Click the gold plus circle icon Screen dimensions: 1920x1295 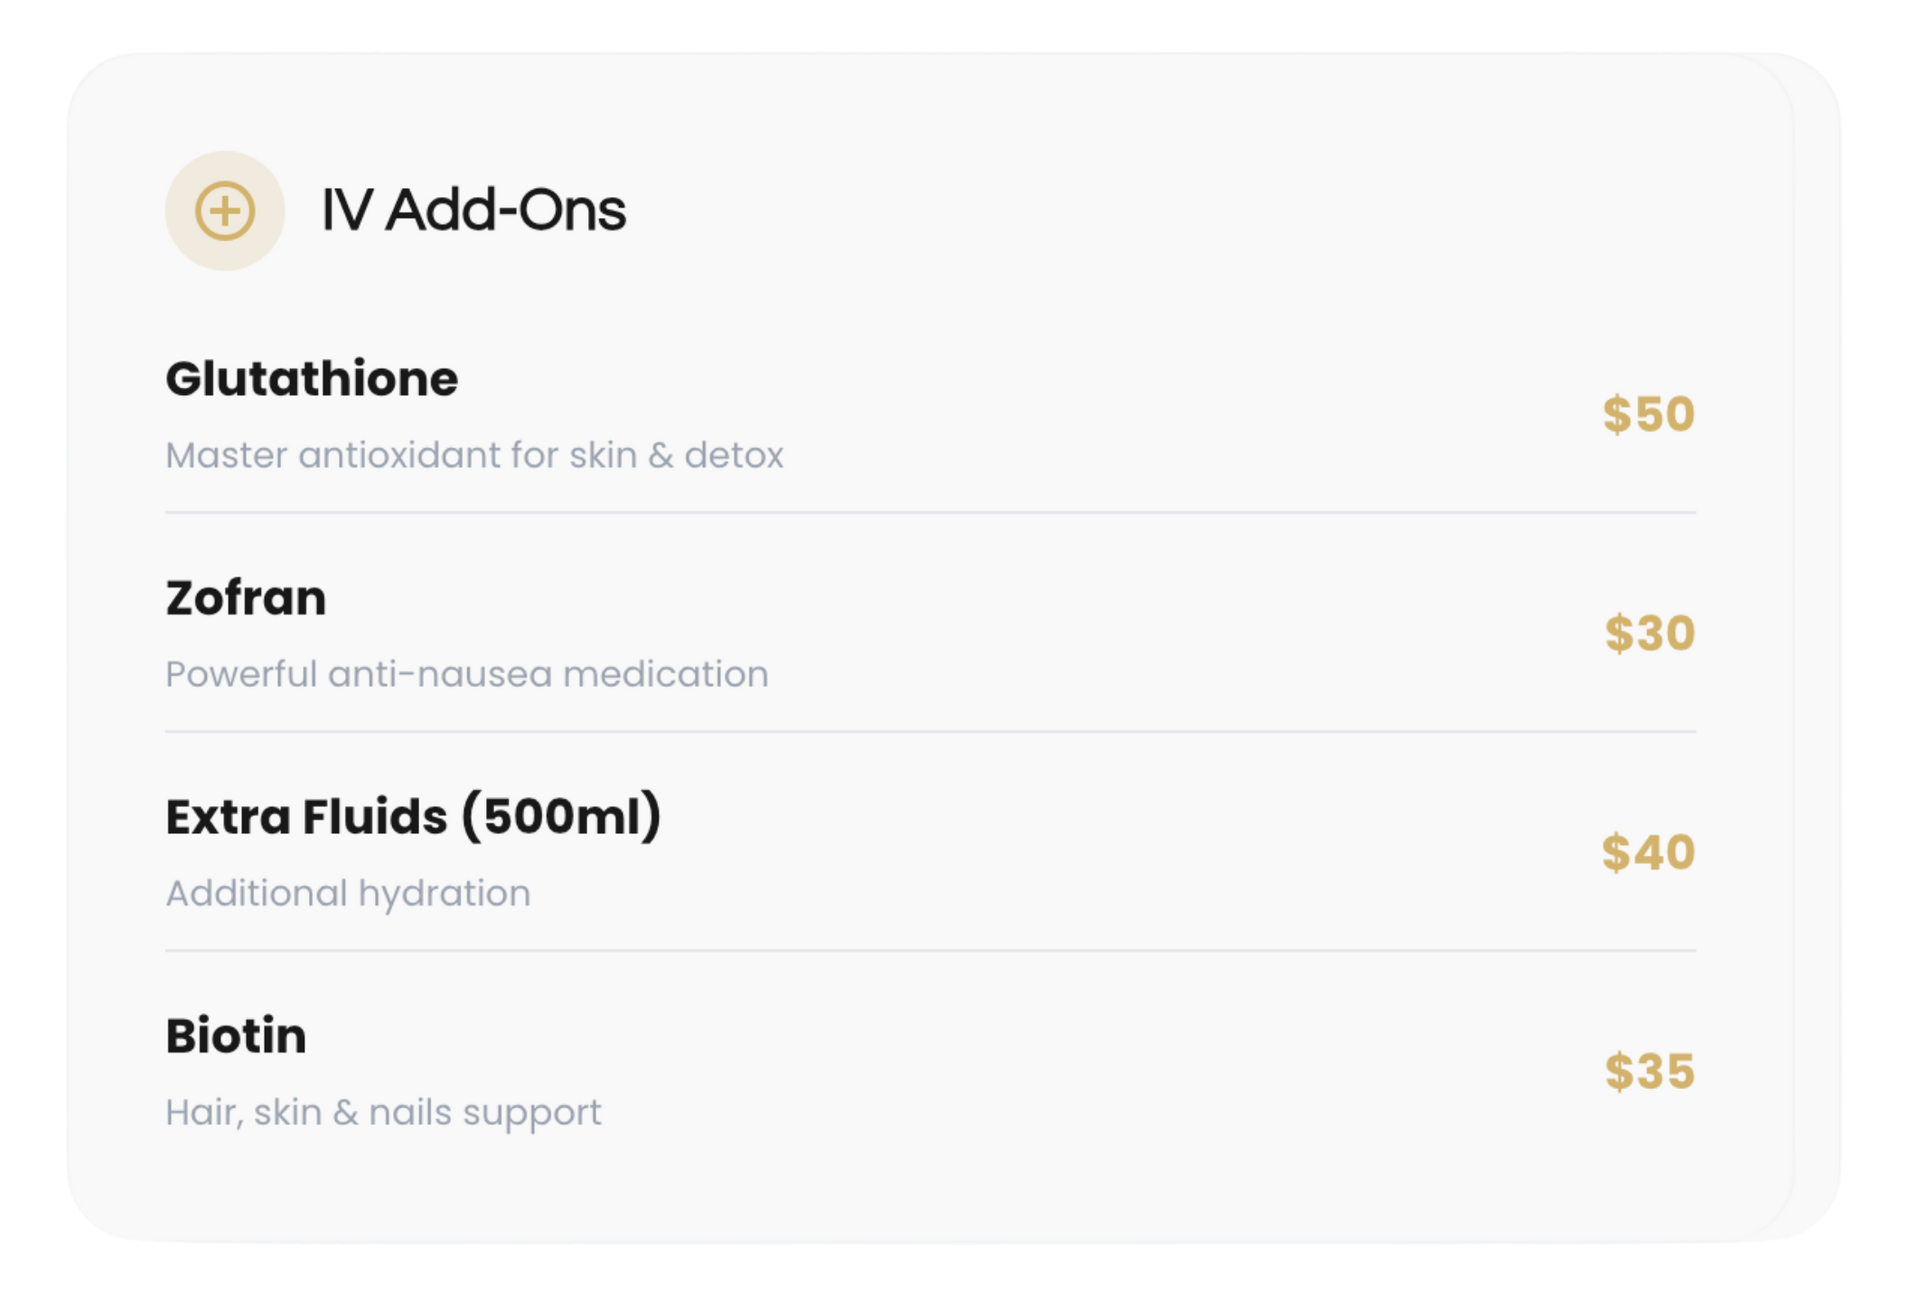pos(225,211)
